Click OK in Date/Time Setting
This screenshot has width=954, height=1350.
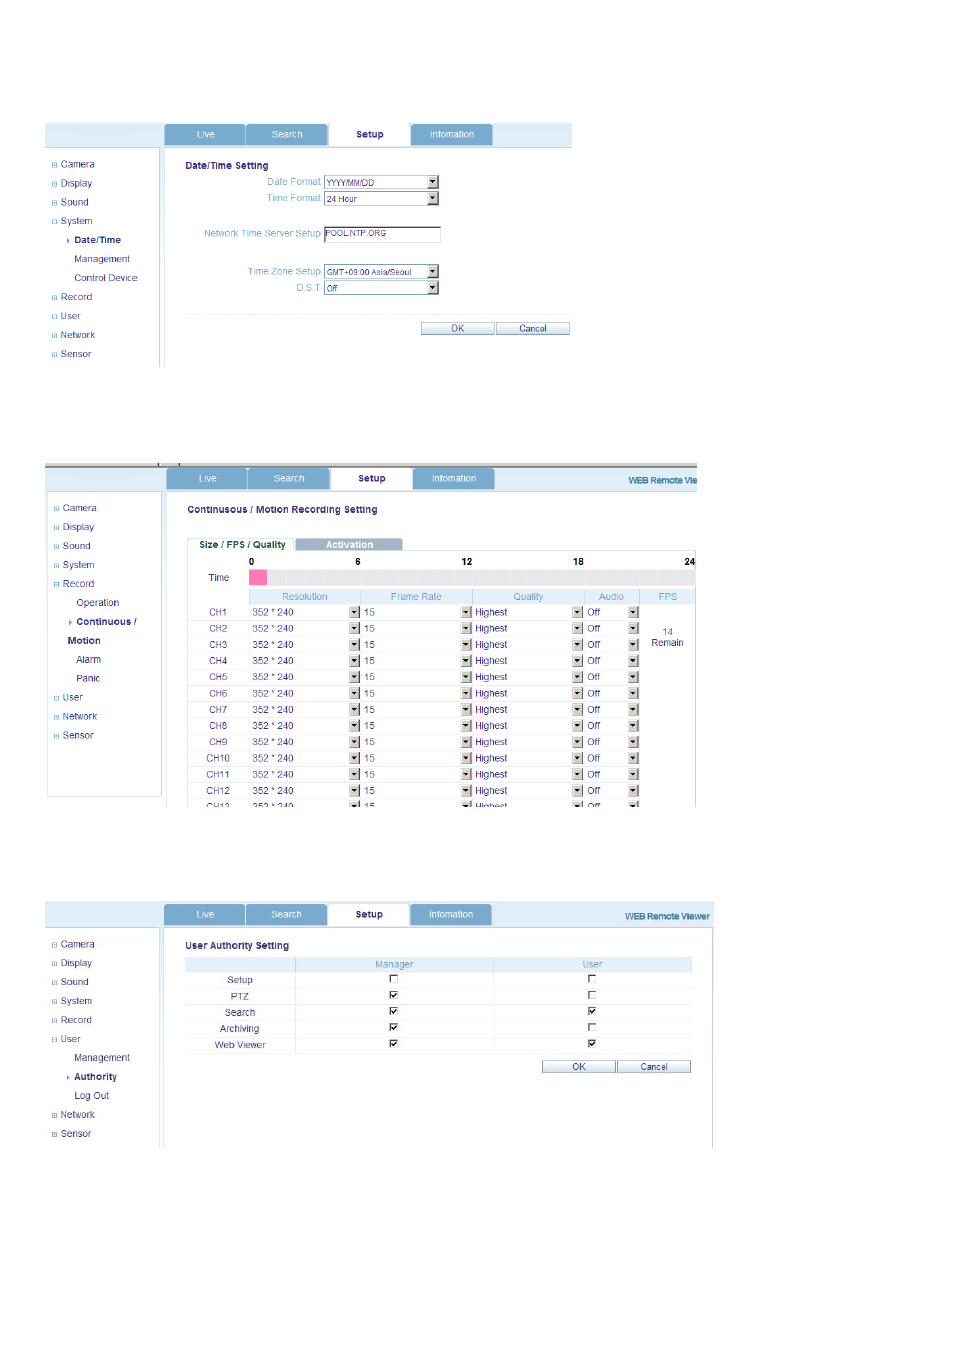pos(458,329)
